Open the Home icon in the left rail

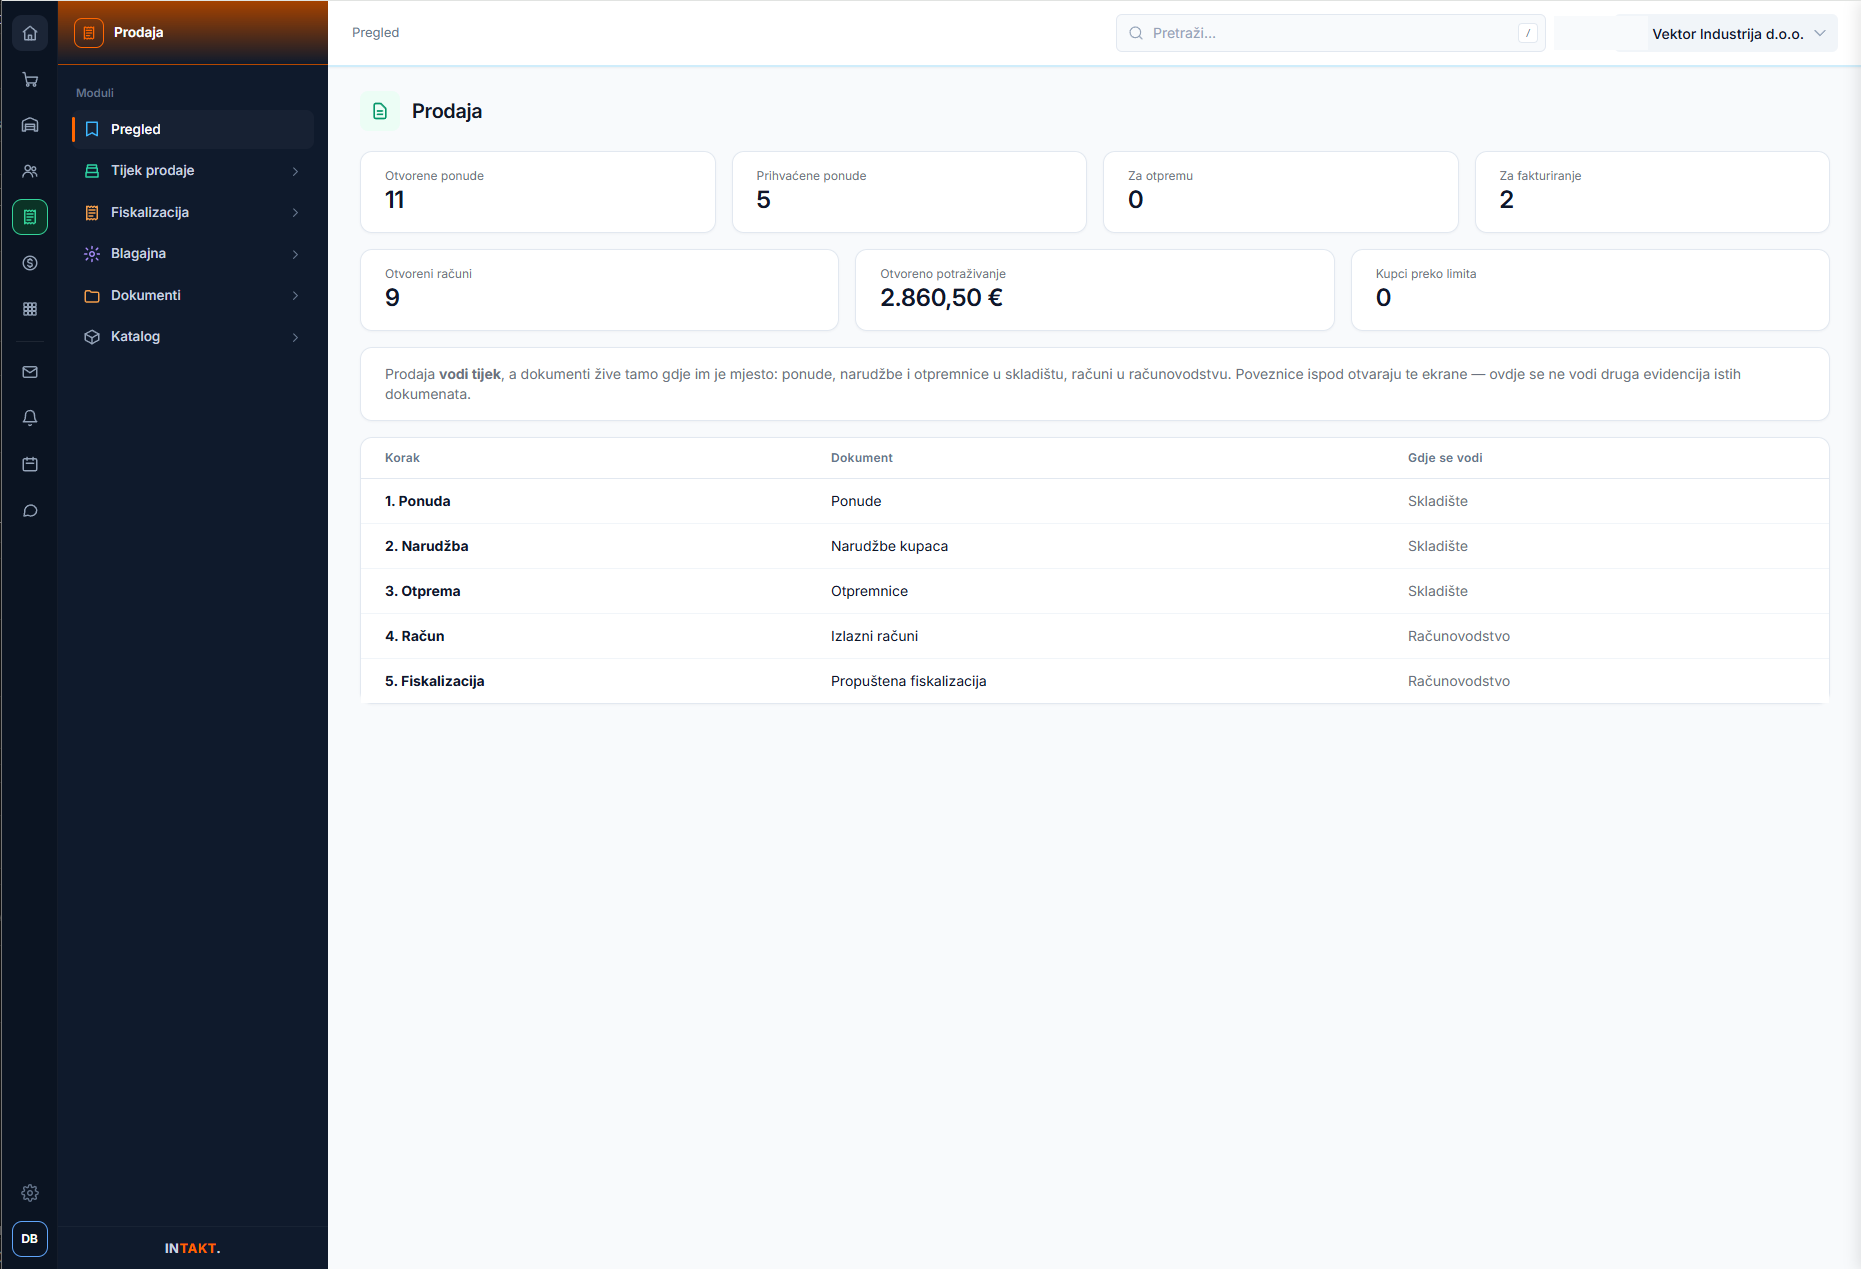(30, 33)
